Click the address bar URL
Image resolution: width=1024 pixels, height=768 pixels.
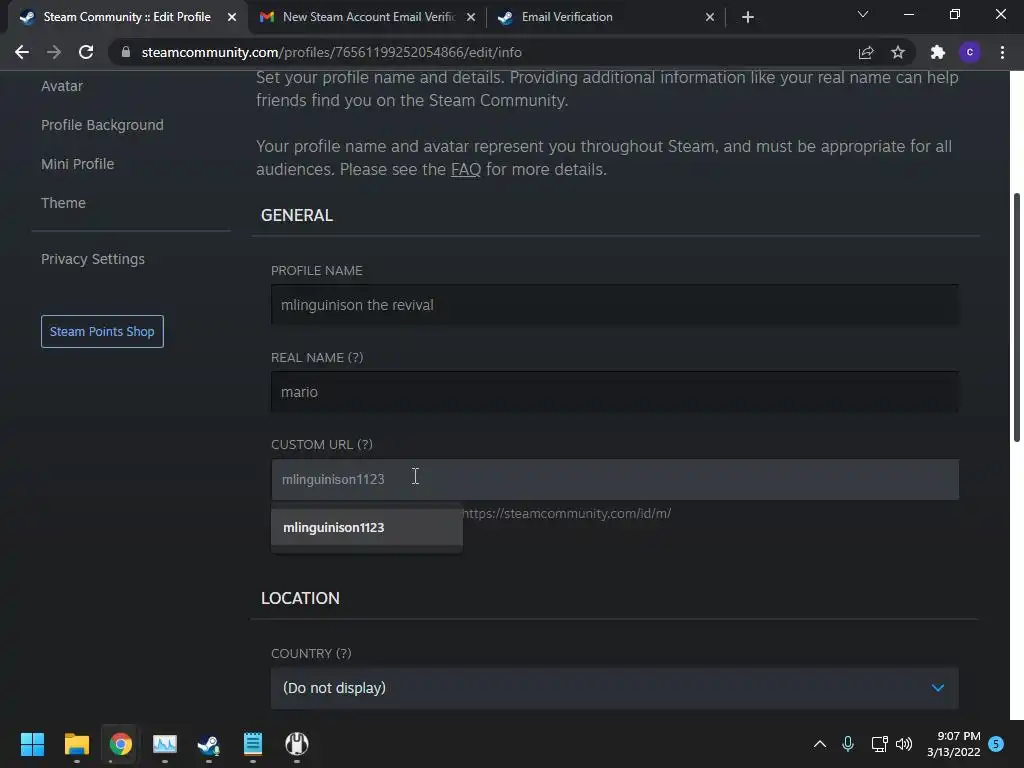[x=331, y=52]
